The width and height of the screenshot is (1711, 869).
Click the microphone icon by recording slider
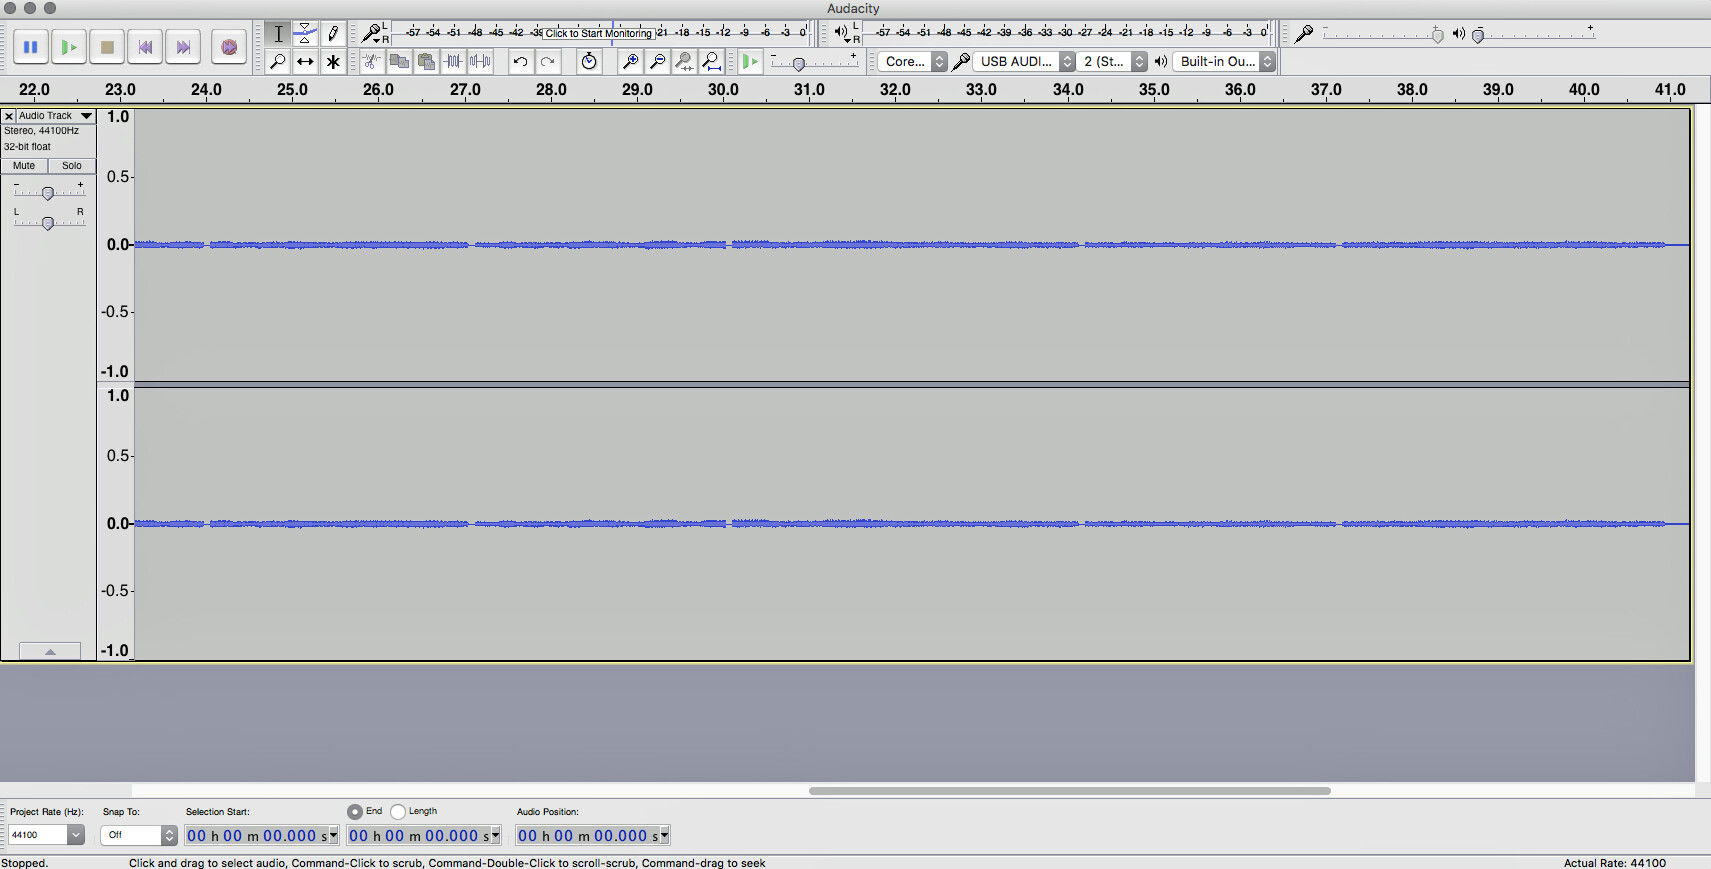coord(1304,34)
